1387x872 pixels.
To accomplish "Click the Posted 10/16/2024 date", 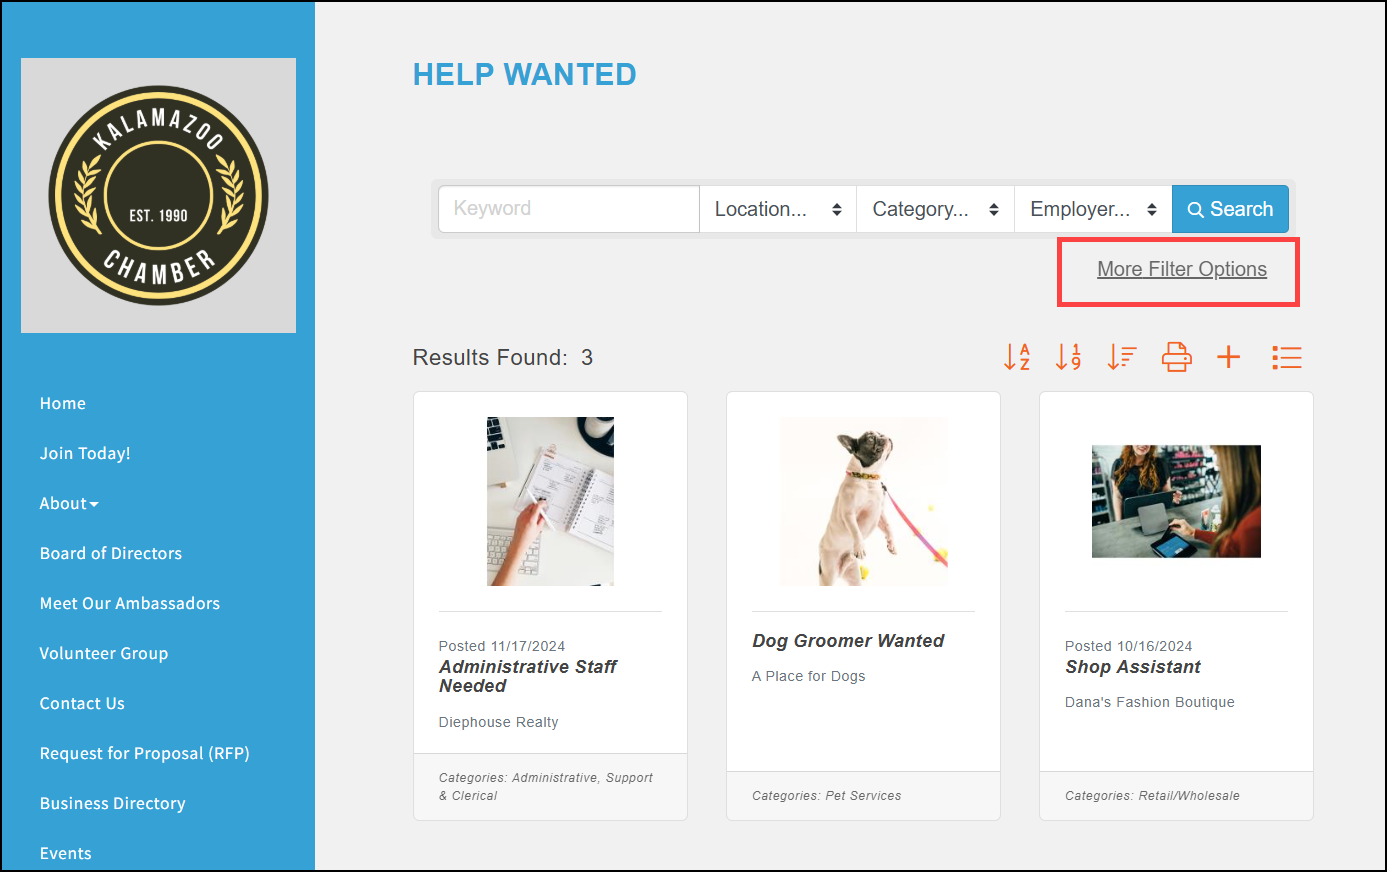I will pos(1129,646).
